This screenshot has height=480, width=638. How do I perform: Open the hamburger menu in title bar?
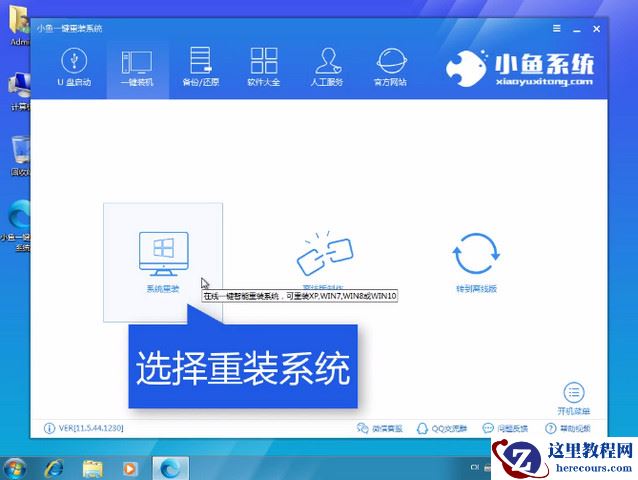pos(557,28)
